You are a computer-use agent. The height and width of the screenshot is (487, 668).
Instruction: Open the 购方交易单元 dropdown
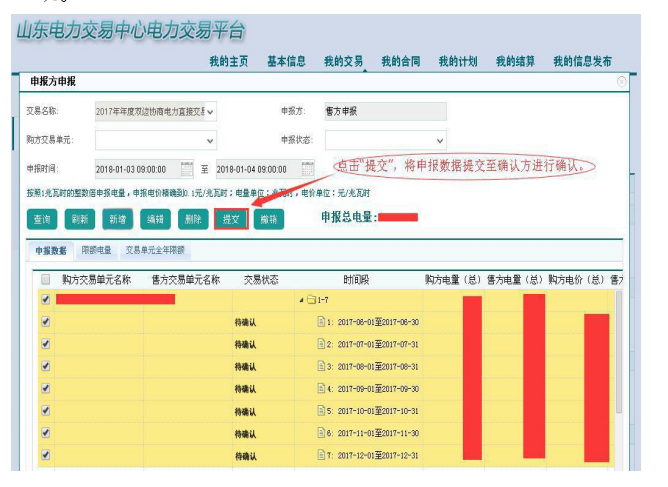(x=210, y=141)
